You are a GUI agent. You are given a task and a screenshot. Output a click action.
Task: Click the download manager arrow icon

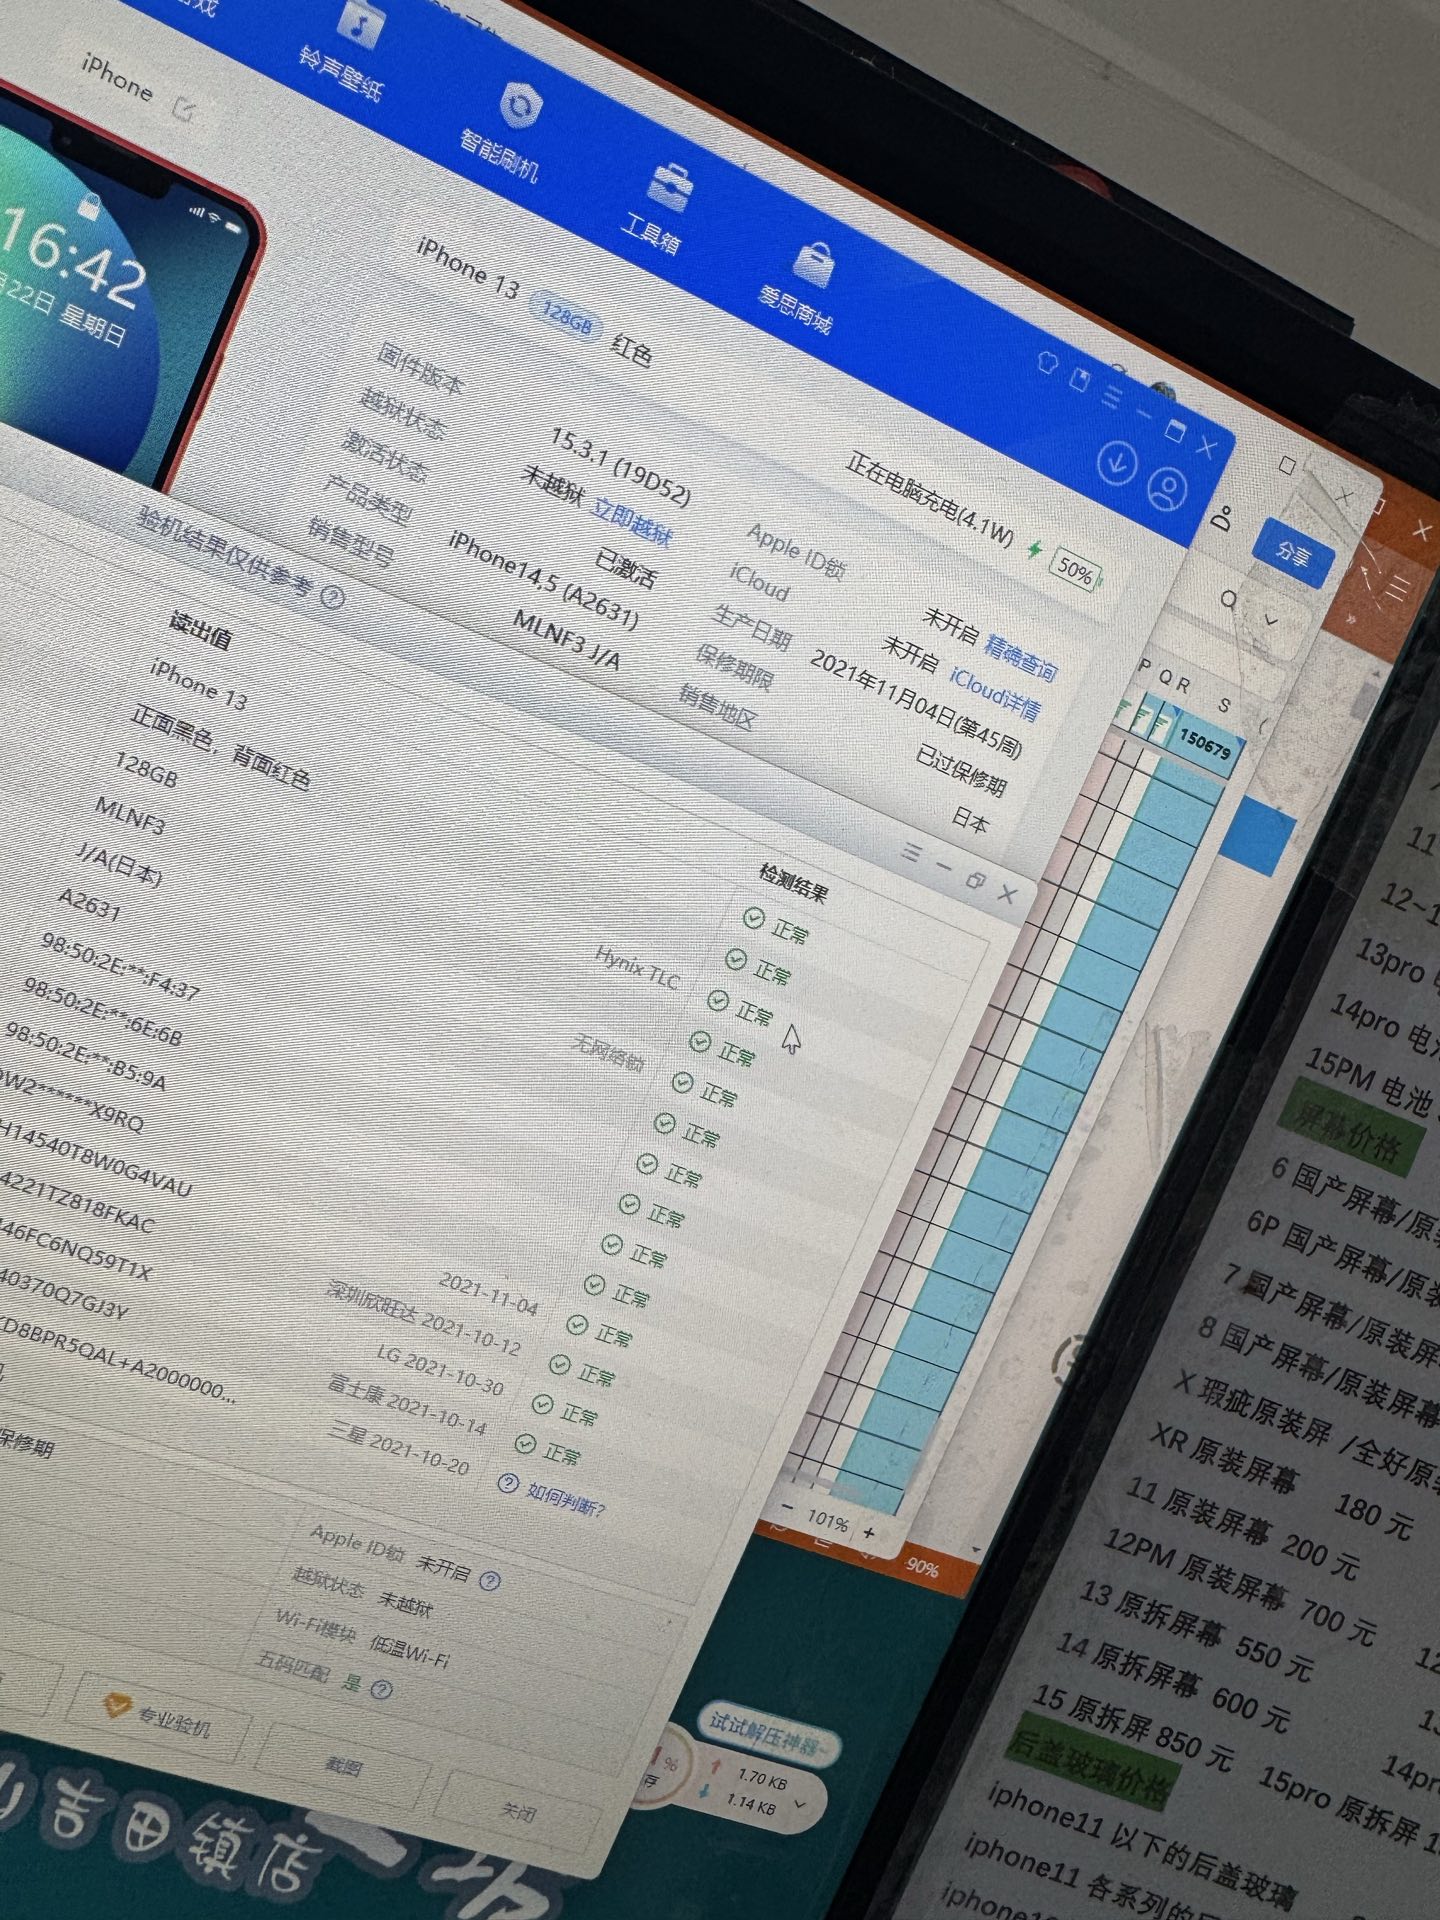point(1117,463)
